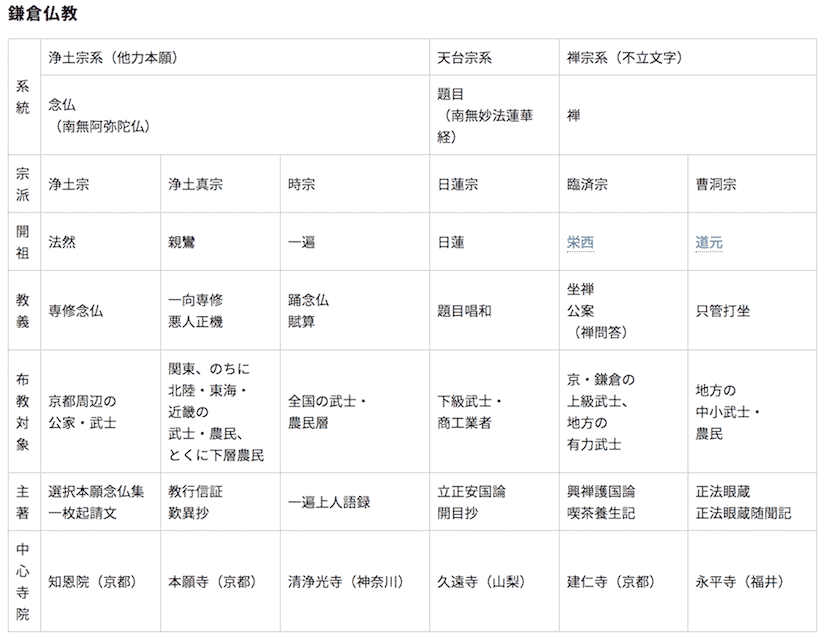Click the 只管打坐 cell
824x637 pixels.
[x=752, y=311]
